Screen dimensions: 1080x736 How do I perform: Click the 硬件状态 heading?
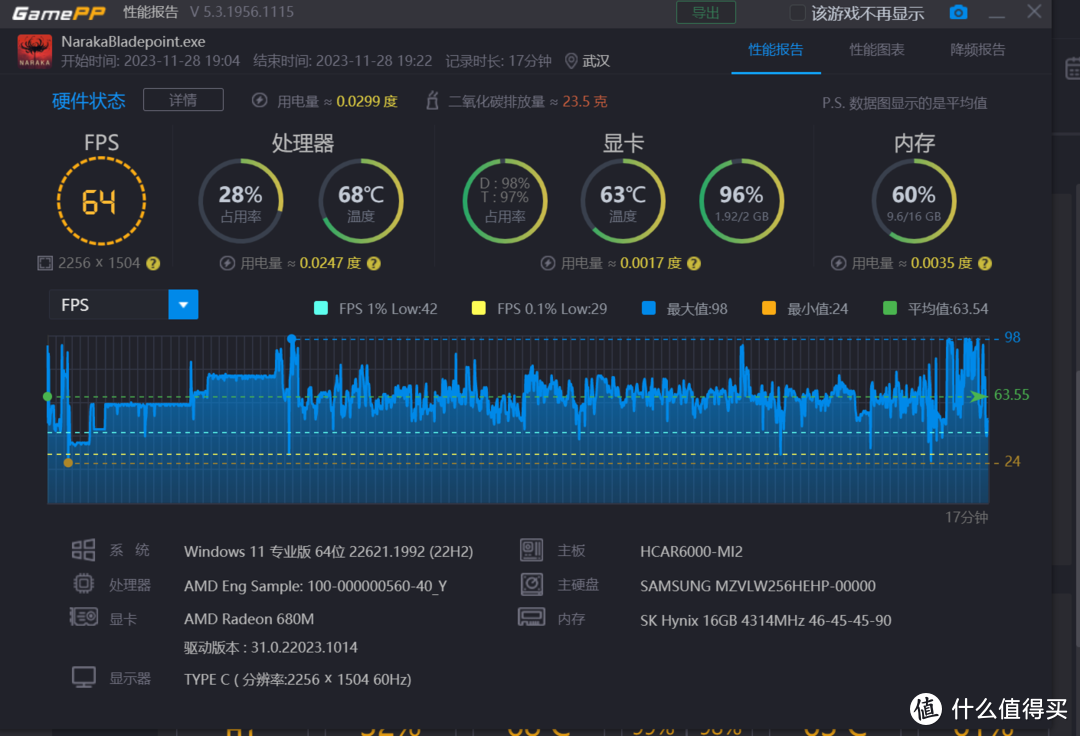click(x=89, y=101)
